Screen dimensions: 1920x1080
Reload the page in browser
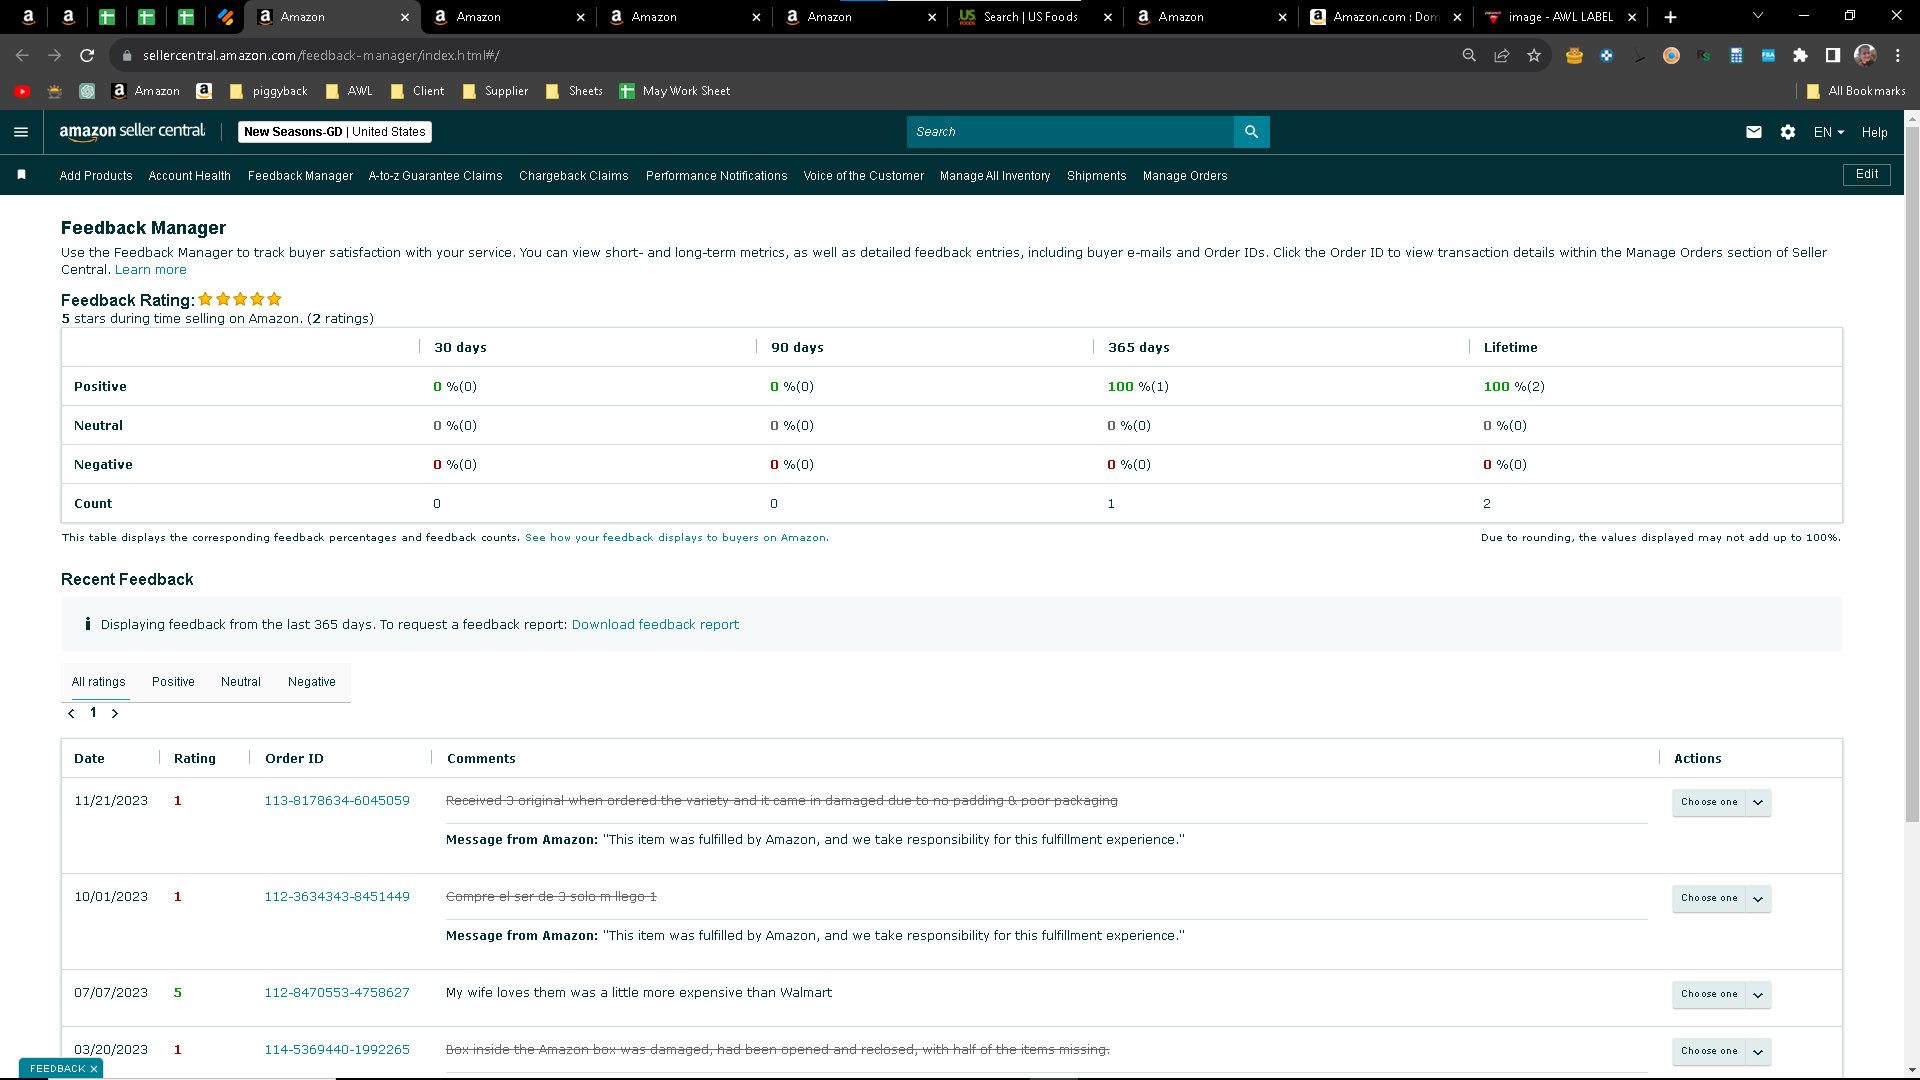(87, 56)
